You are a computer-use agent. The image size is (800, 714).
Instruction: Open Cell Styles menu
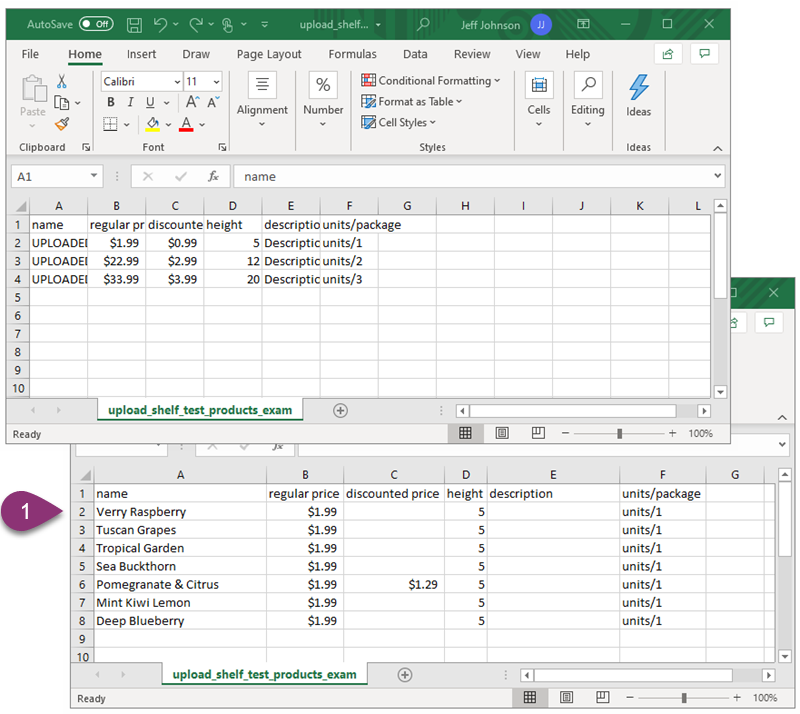[398, 122]
